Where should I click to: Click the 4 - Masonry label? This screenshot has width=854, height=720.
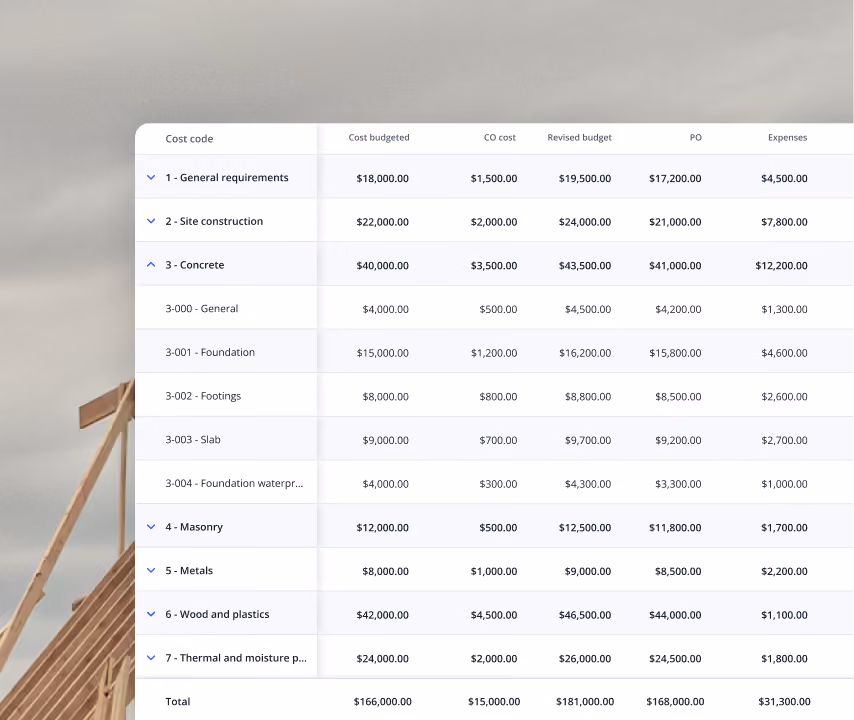click(194, 527)
